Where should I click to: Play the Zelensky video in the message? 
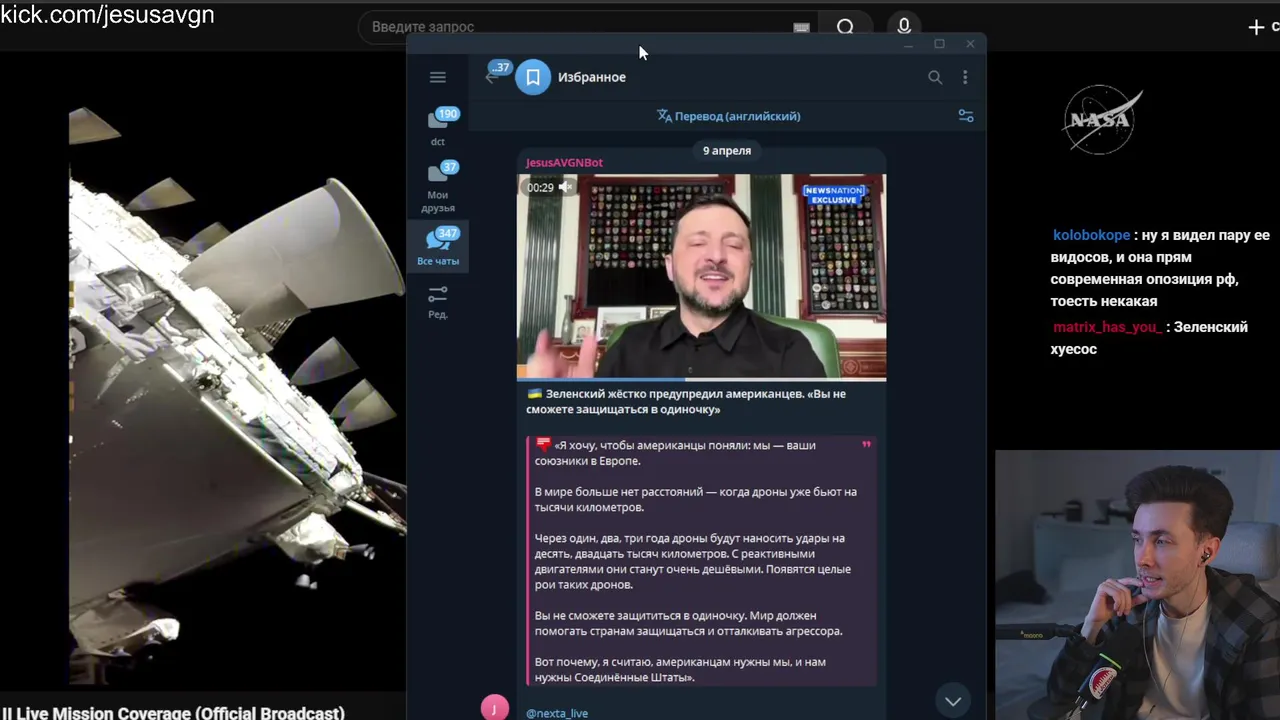[x=701, y=277]
